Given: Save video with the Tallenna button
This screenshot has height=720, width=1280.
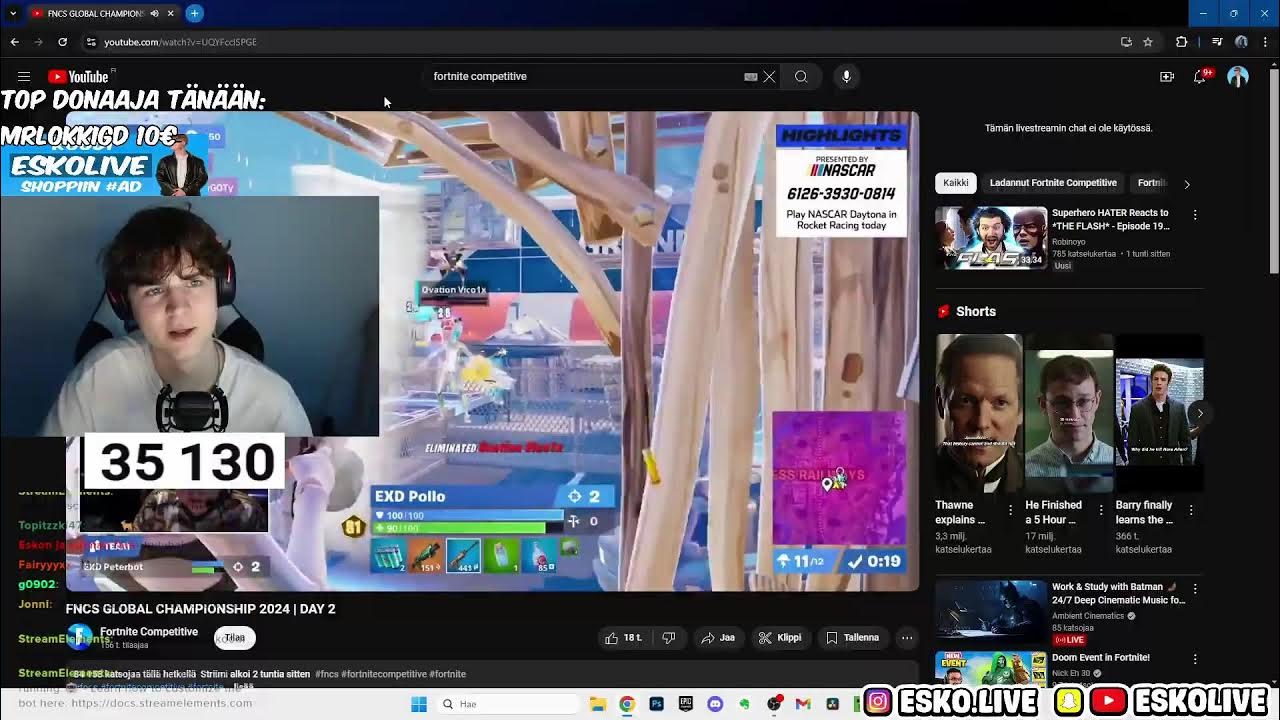Looking at the screenshot, I should [853, 637].
